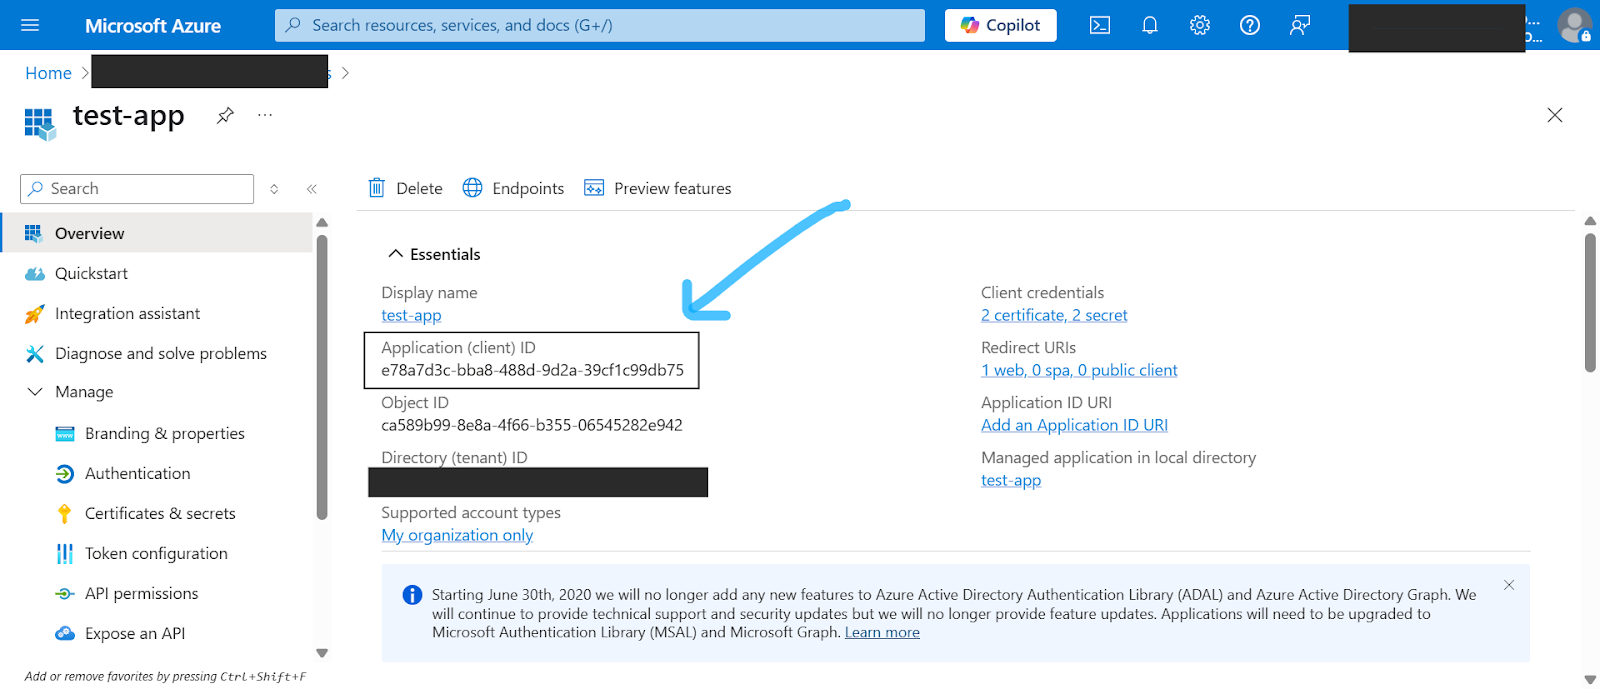Click the main pane scrollbar thumb
This screenshot has width=1600, height=689.
(x=1590, y=302)
